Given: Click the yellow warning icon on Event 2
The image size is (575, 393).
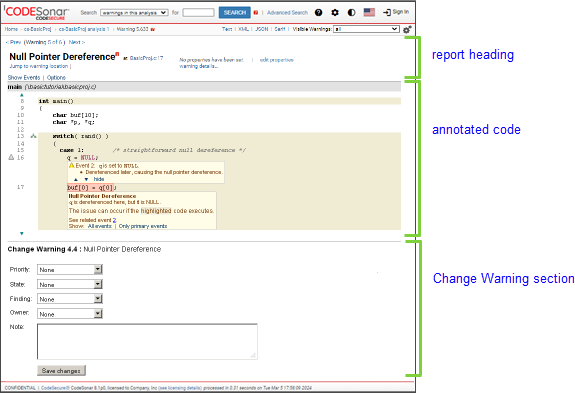Looking at the screenshot, I should click(72, 165).
